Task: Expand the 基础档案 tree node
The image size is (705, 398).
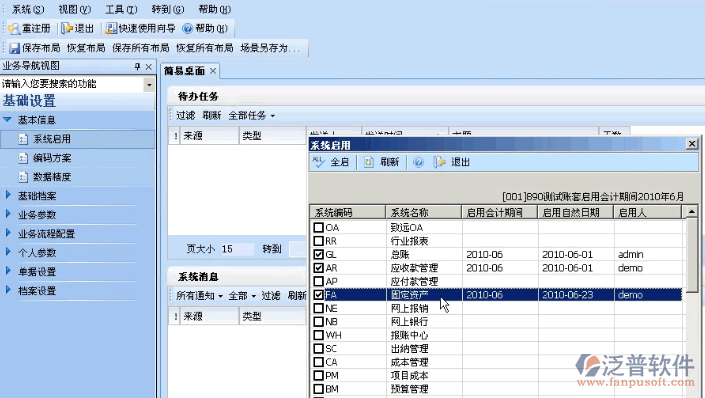Action: pyautogui.click(x=8, y=195)
